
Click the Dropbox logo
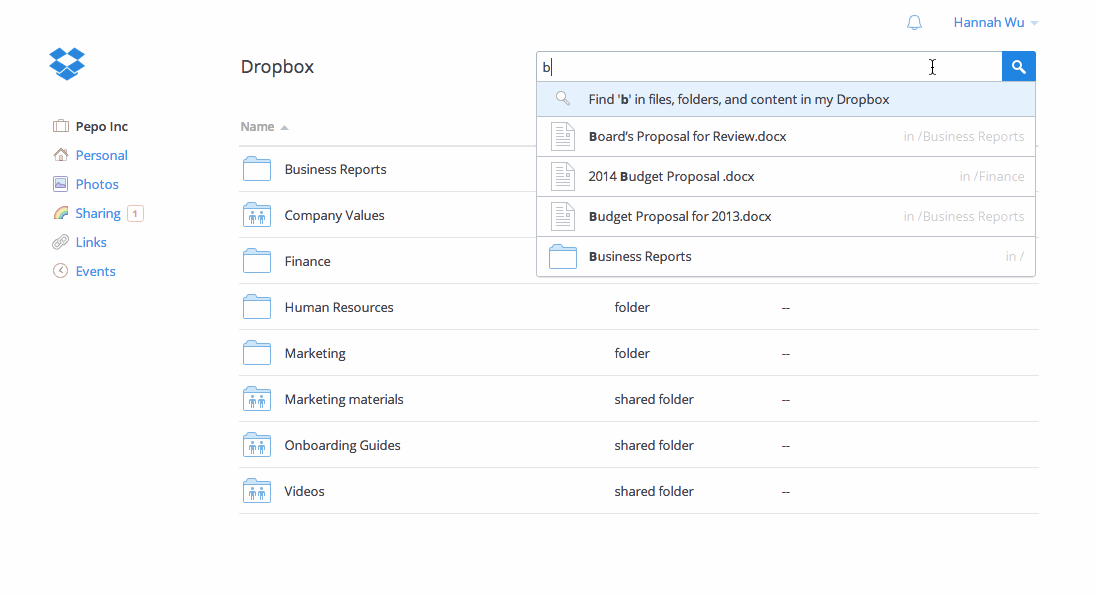tap(67, 64)
